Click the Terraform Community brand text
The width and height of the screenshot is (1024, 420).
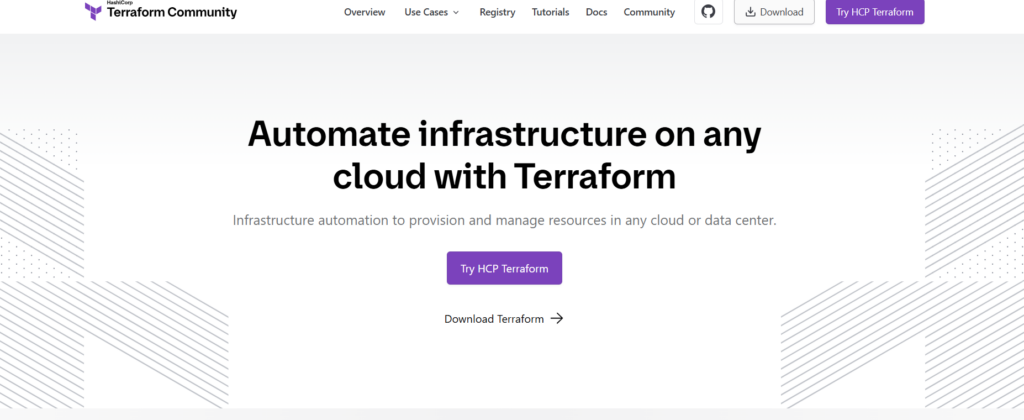(172, 12)
